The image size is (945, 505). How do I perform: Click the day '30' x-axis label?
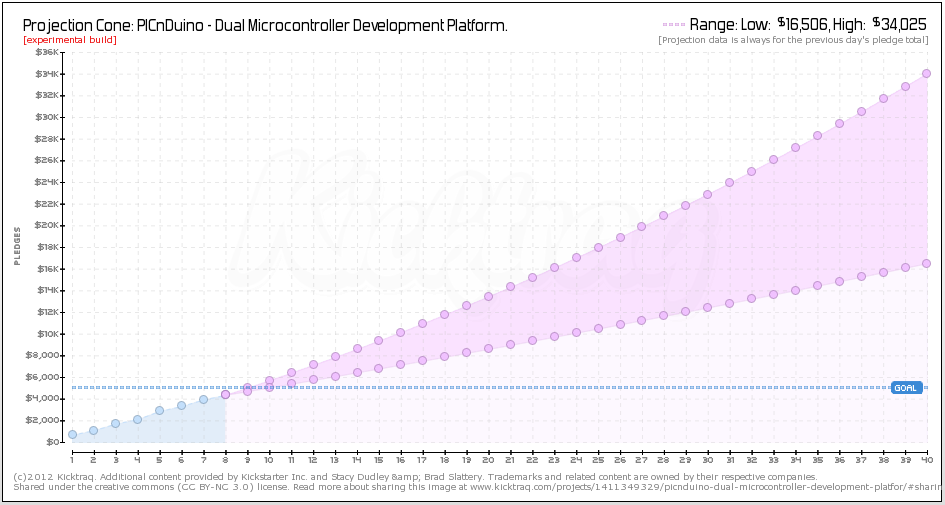click(708, 460)
